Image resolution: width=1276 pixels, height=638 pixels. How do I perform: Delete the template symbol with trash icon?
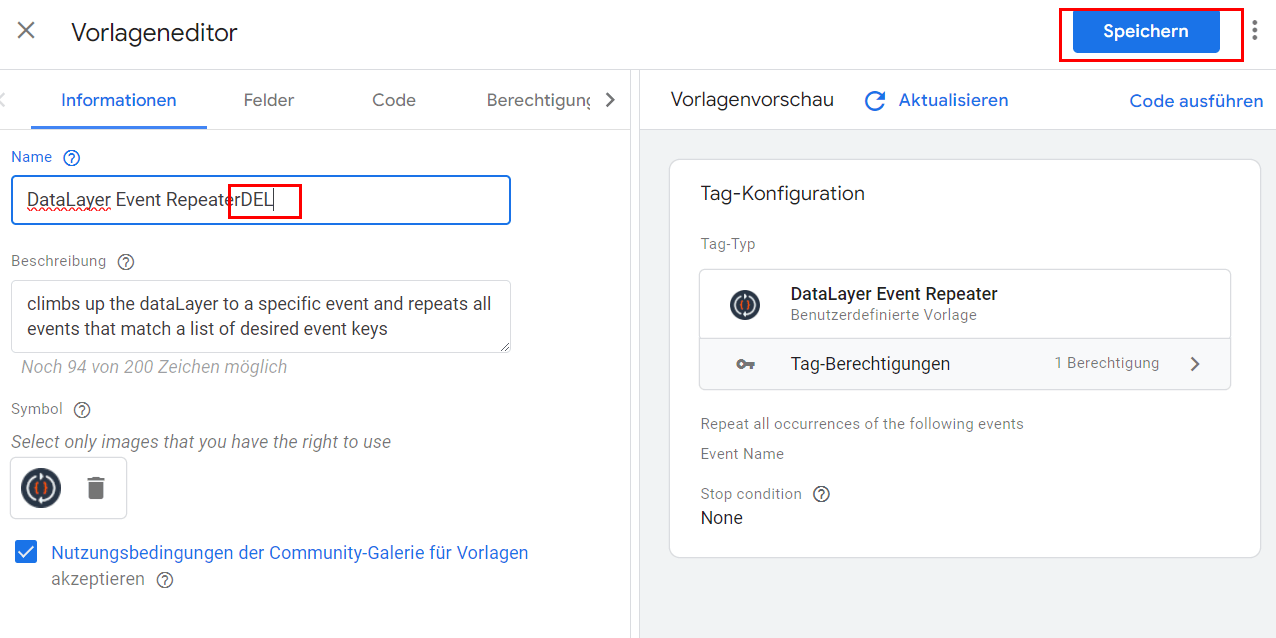(x=95, y=488)
